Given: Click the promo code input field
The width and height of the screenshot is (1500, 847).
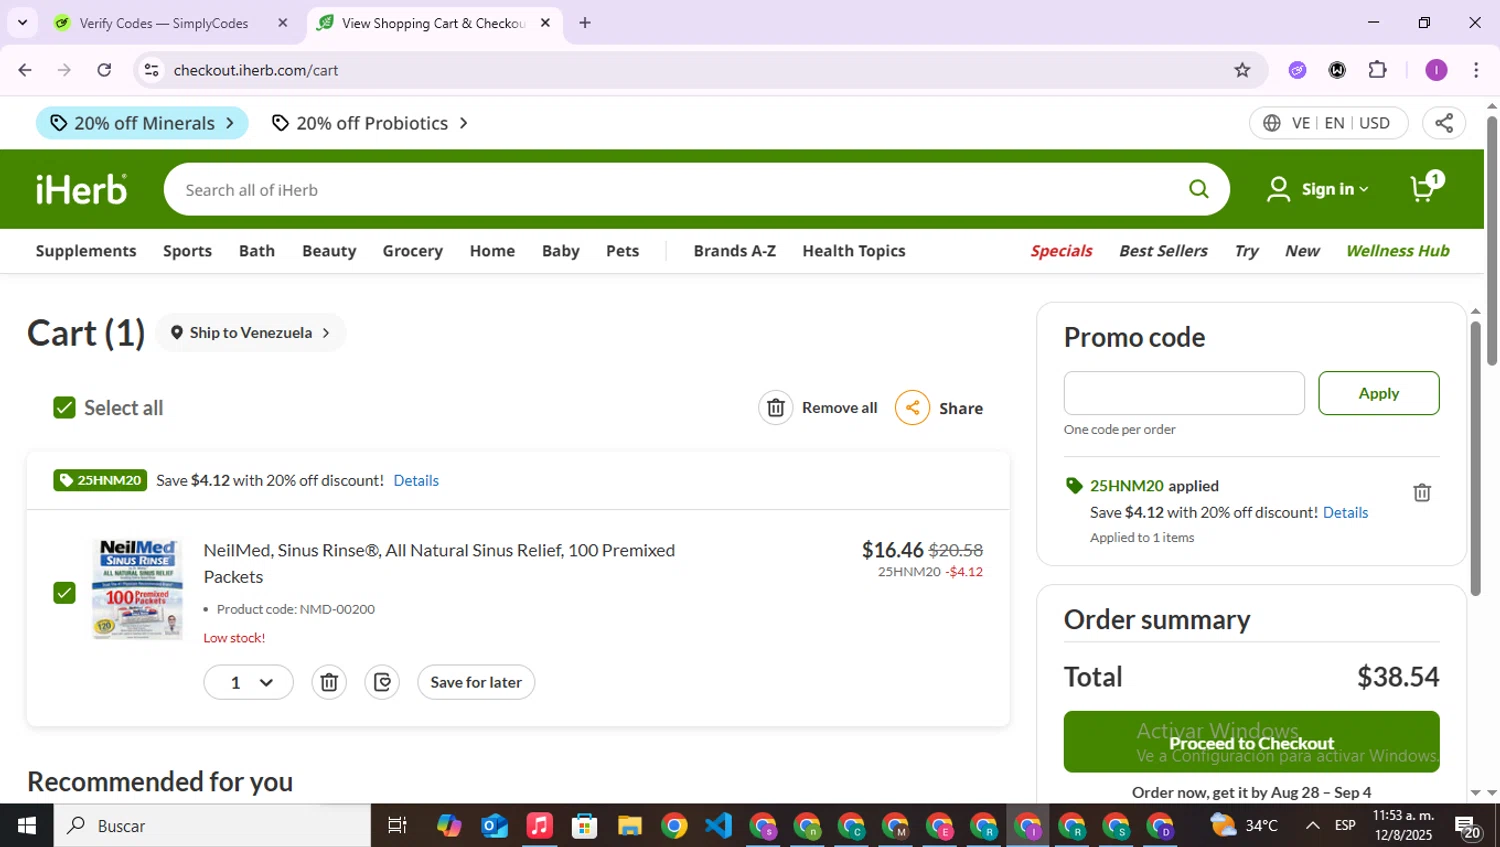Looking at the screenshot, I should coord(1184,393).
